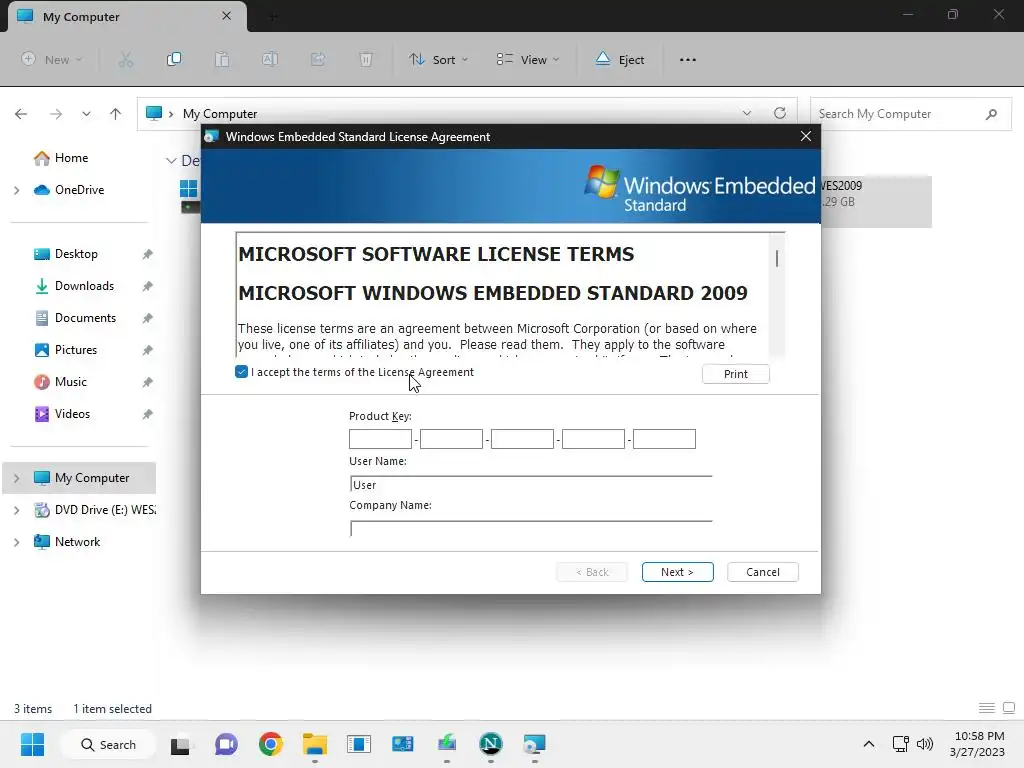The image size is (1024, 768).
Task: Click the third Product Key field
Action: [x=522, y=439]
